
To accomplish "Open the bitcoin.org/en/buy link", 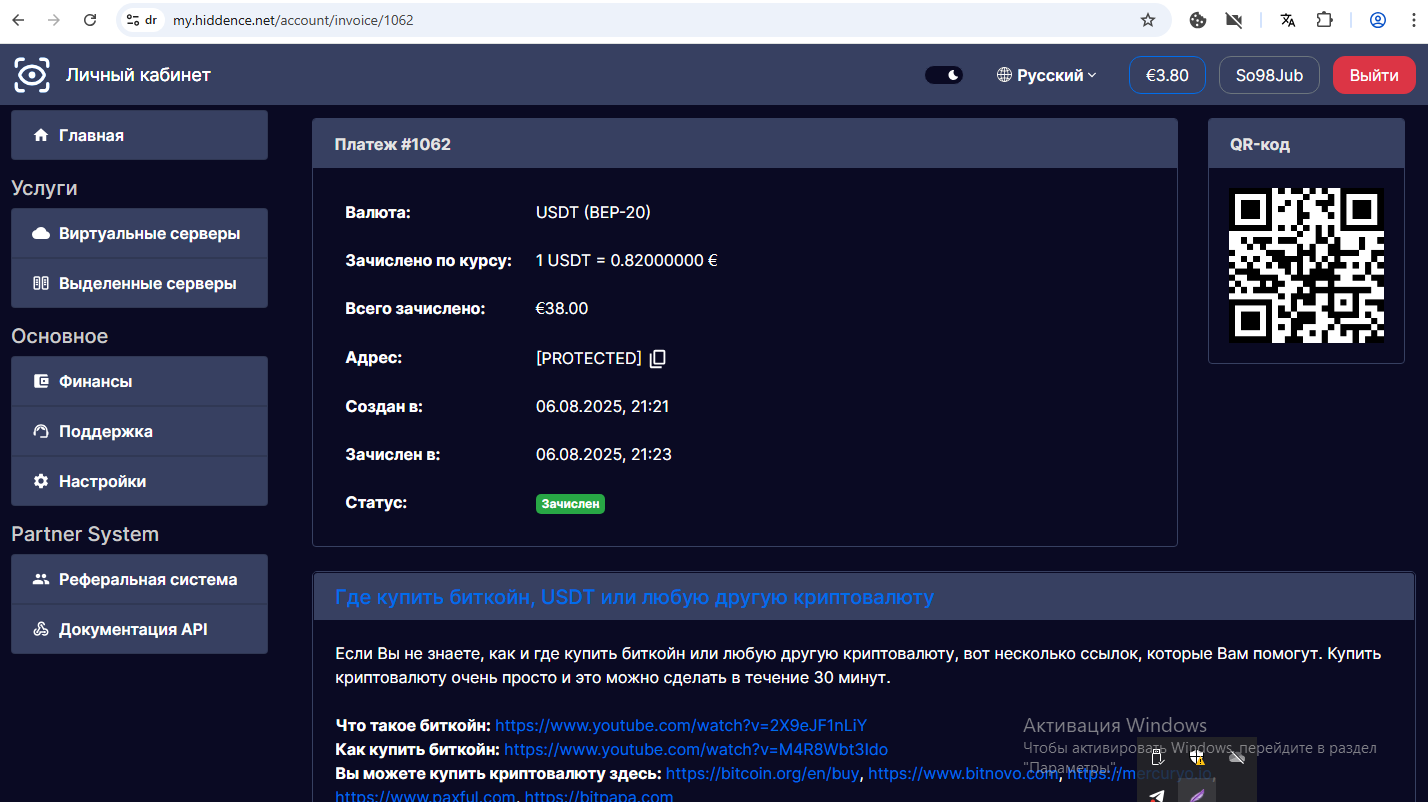I will (x=765, y=773).
